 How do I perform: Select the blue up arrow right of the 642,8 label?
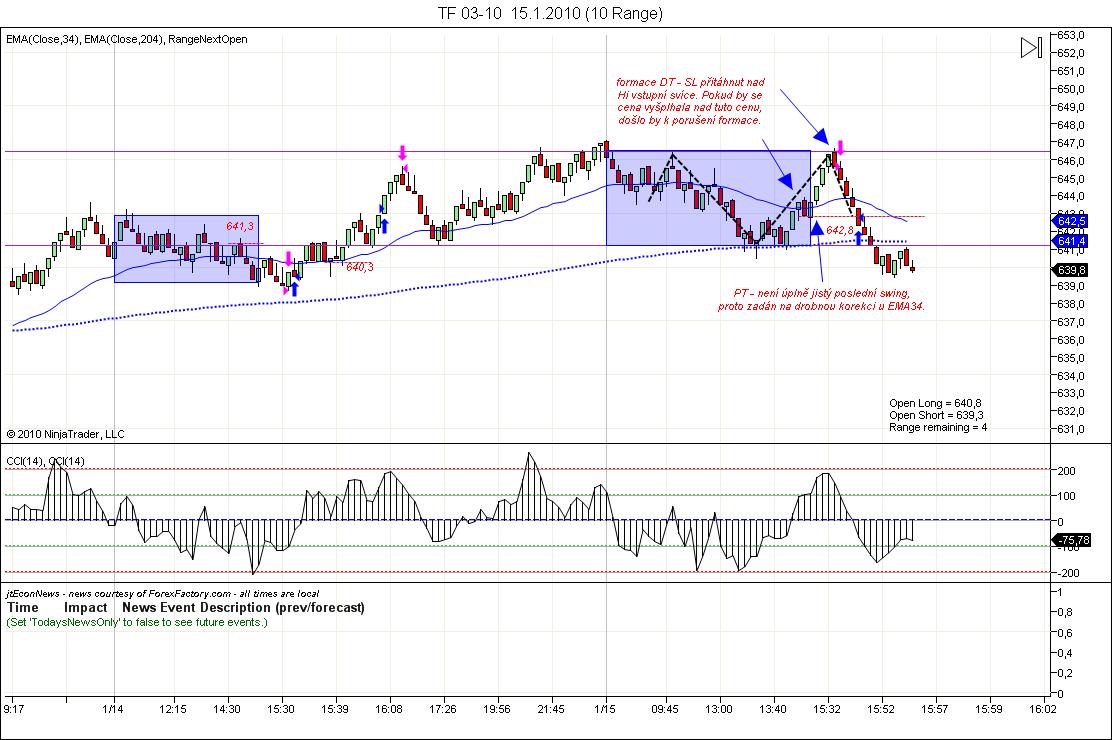tap(859, 239)
